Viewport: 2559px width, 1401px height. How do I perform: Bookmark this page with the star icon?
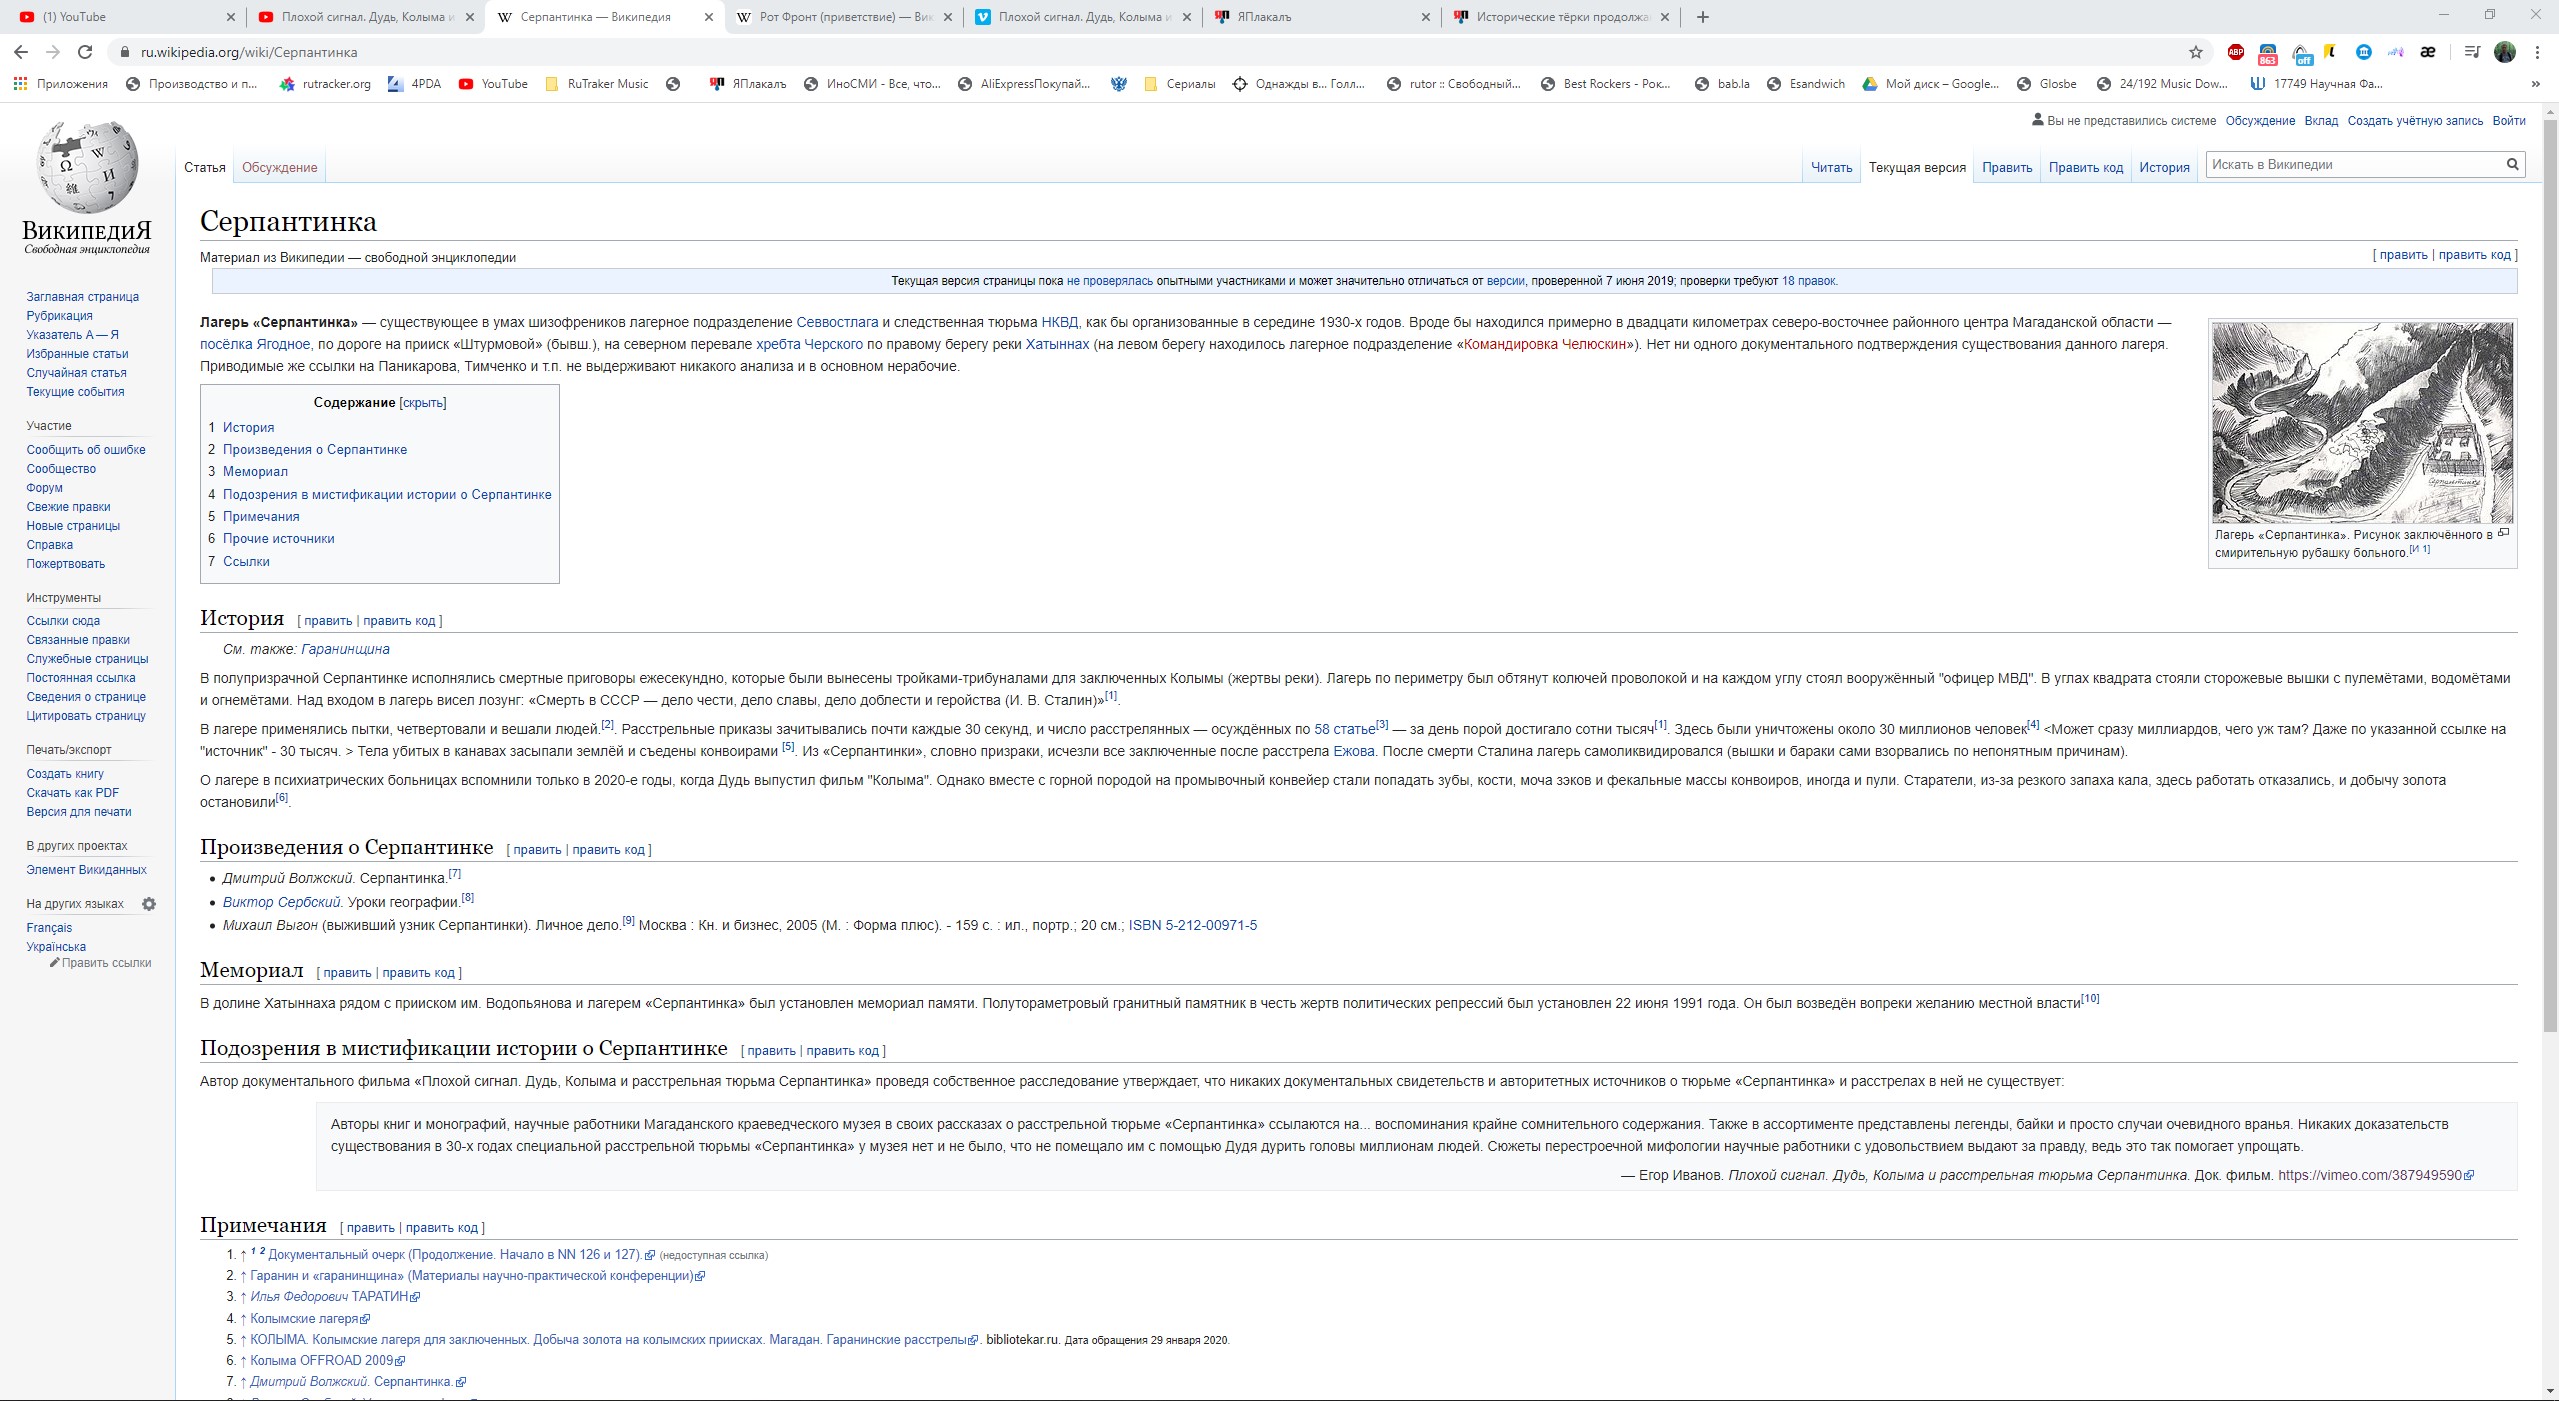tap(2196, 52)
